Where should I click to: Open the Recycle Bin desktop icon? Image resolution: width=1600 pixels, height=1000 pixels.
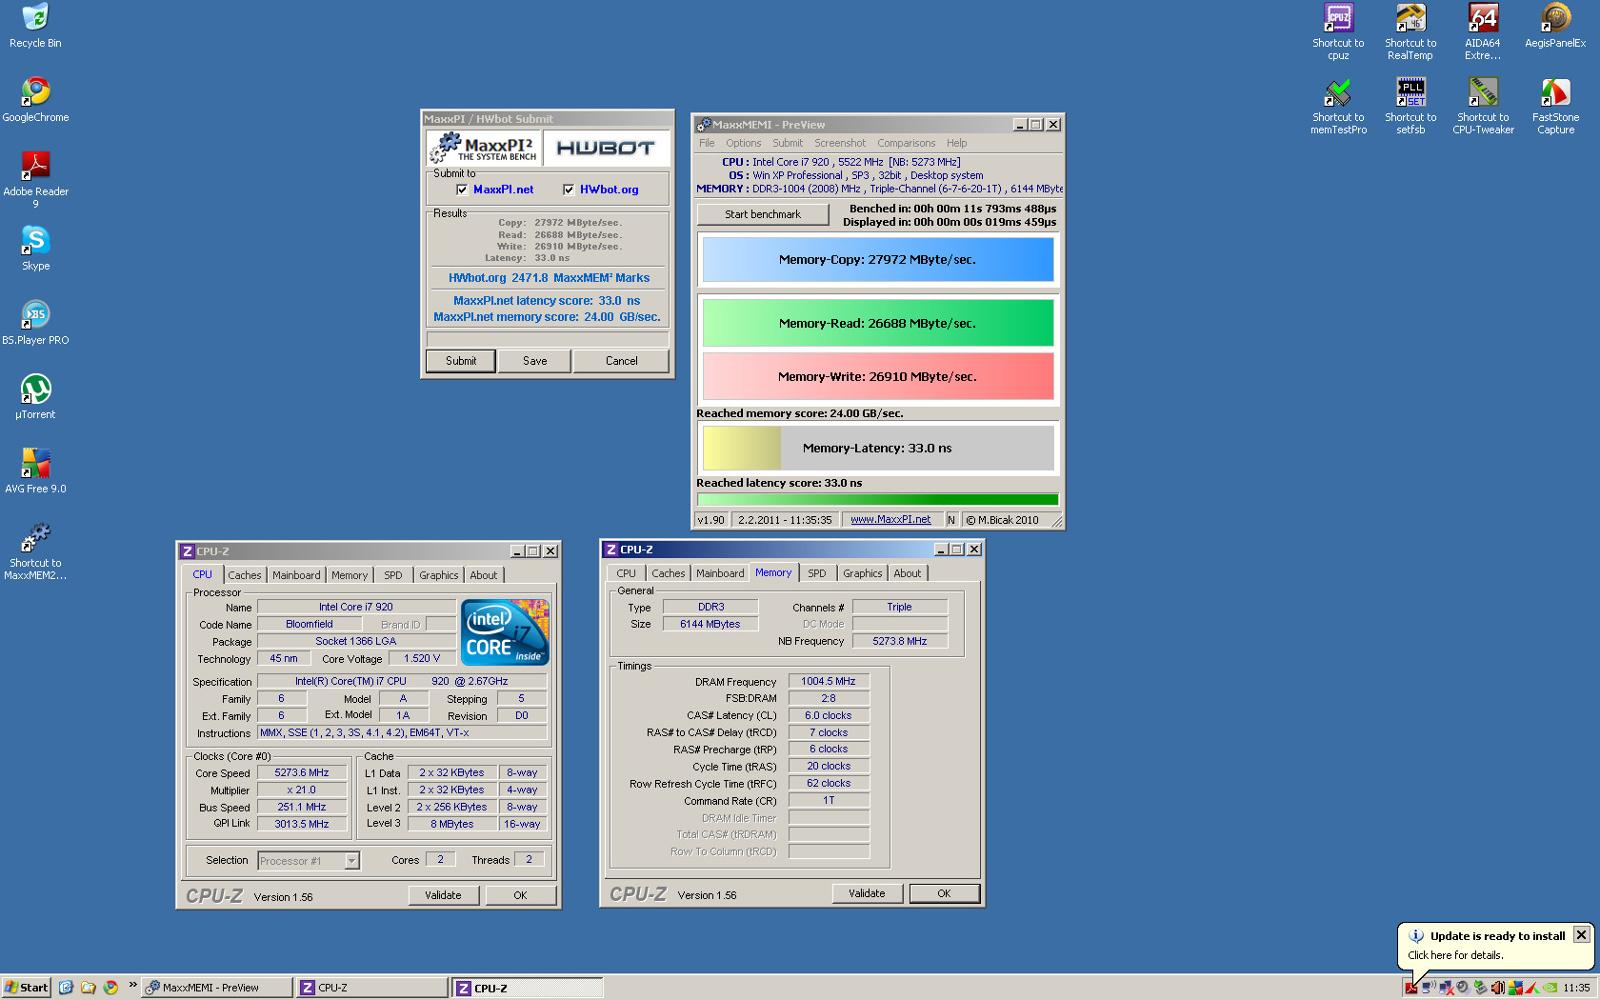point(35,26)
